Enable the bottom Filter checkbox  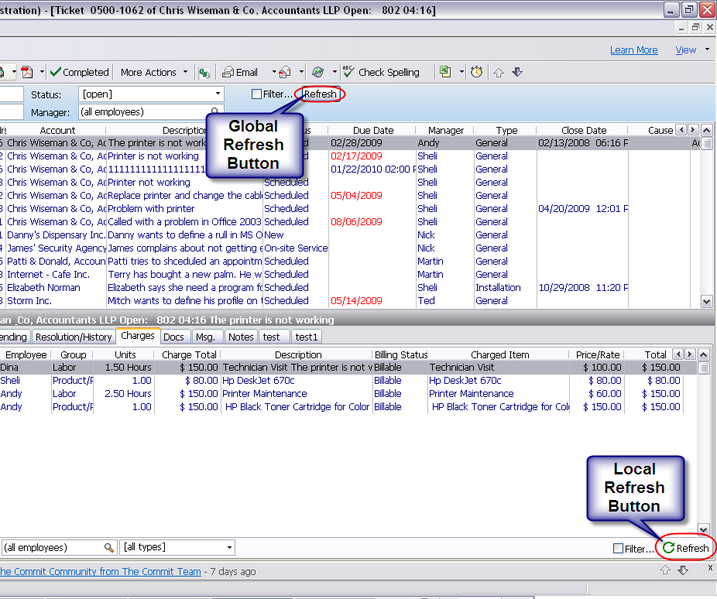click(618, 548)
